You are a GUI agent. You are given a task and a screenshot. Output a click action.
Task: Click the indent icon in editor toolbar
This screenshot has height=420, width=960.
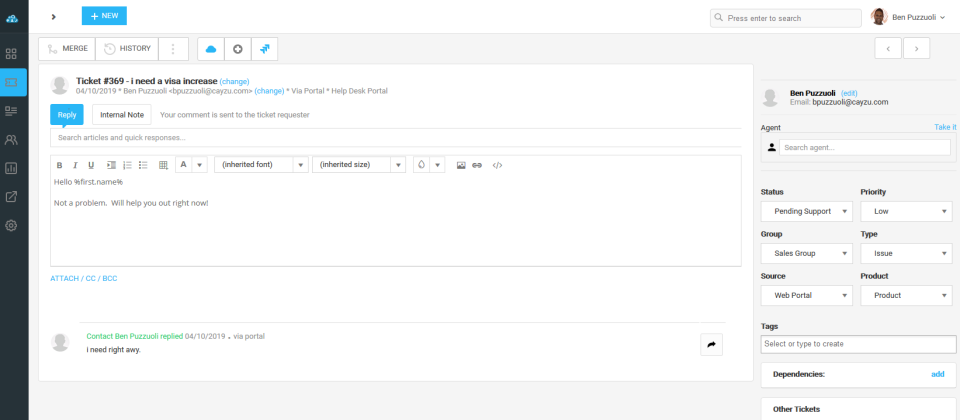pyautogui.click(x=111, y=165)
